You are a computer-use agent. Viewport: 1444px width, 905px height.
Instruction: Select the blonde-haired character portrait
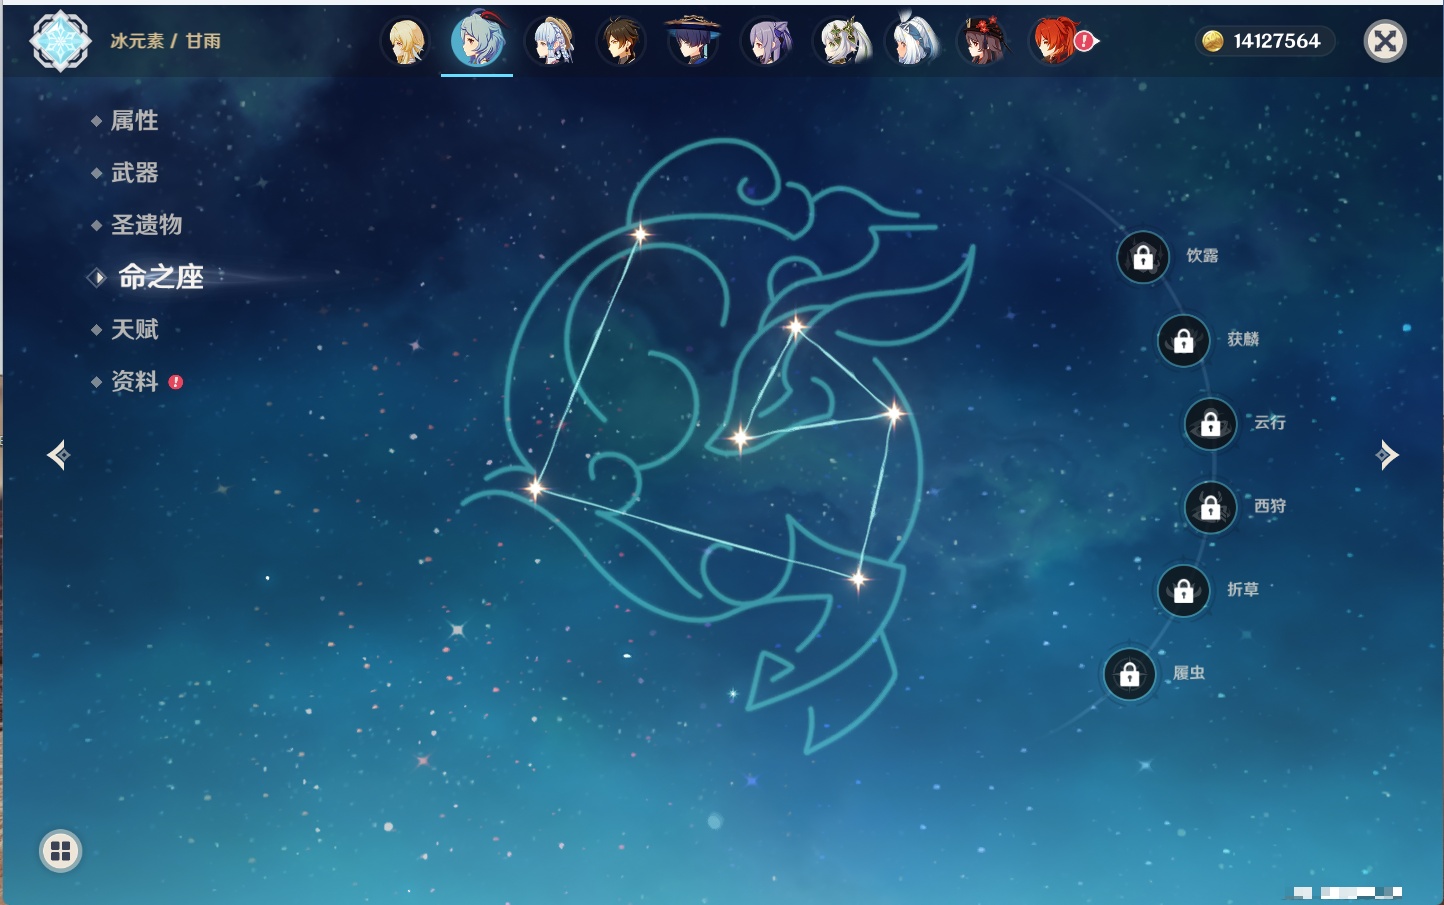(405, 42)
